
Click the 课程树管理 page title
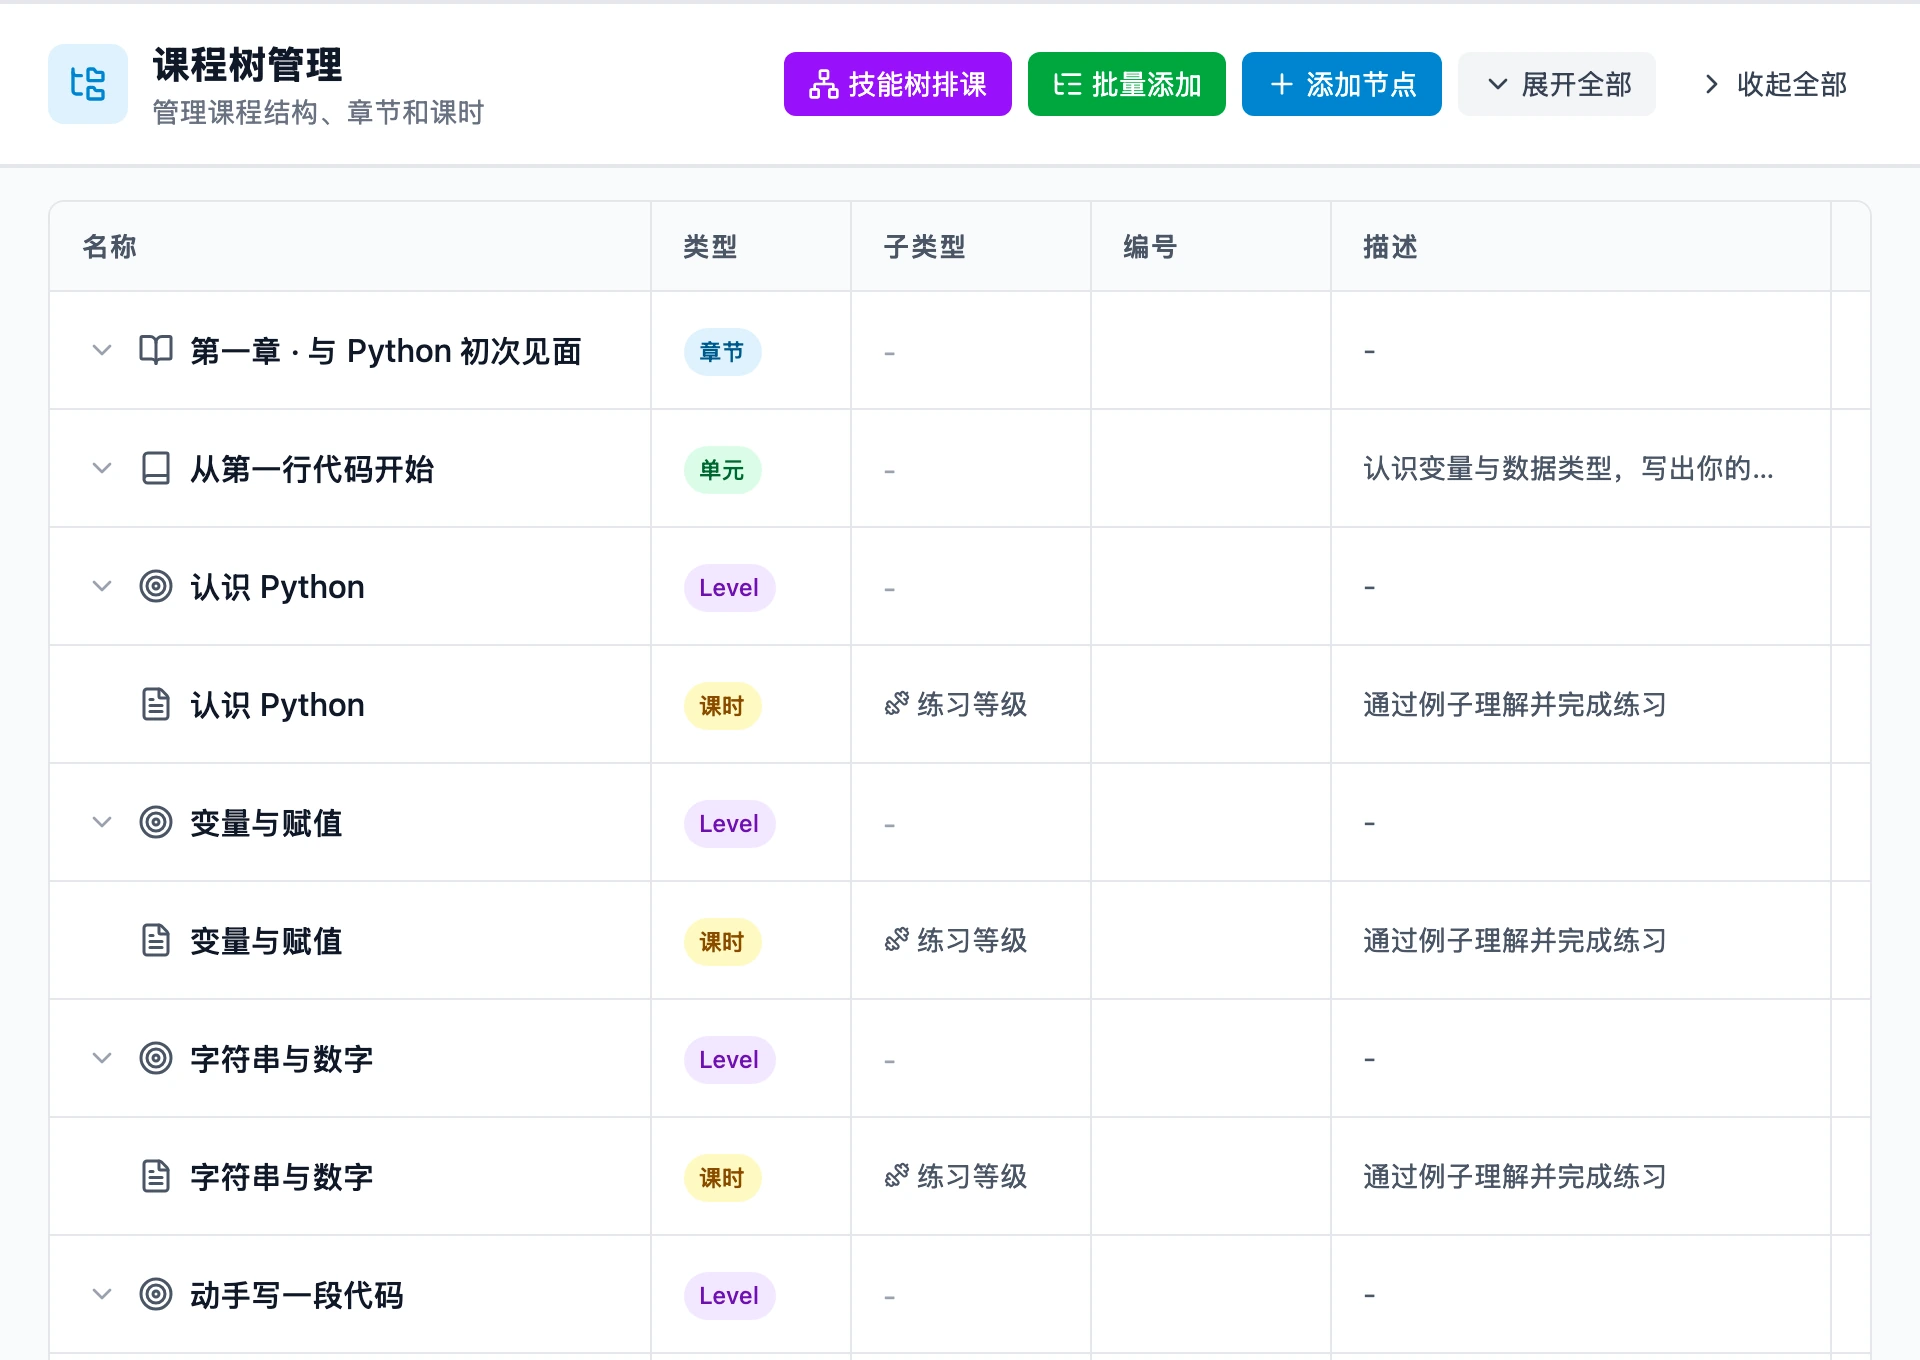(x=247, y=65)
